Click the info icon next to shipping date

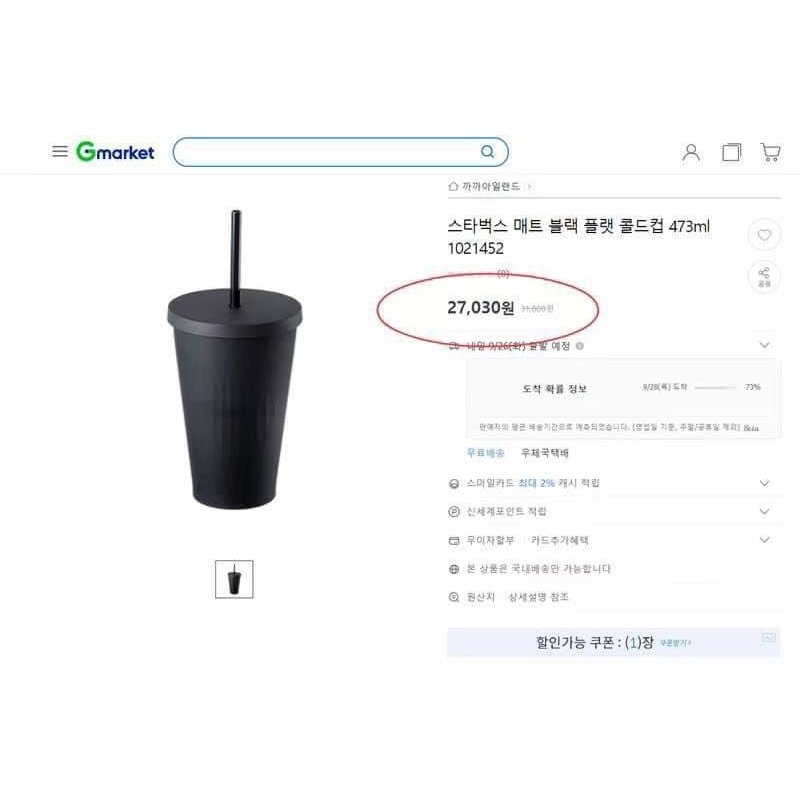(580, 346)
